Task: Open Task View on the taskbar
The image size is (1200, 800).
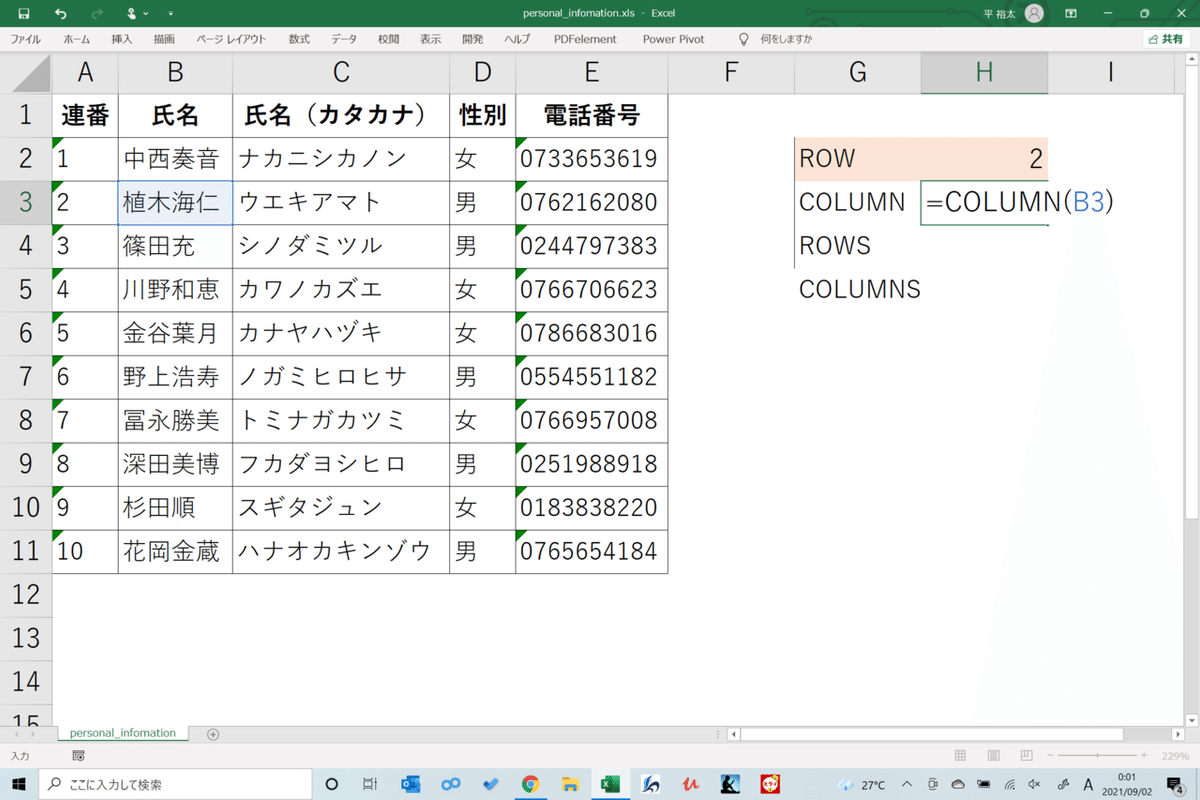Action: click(x=370, y=784)
